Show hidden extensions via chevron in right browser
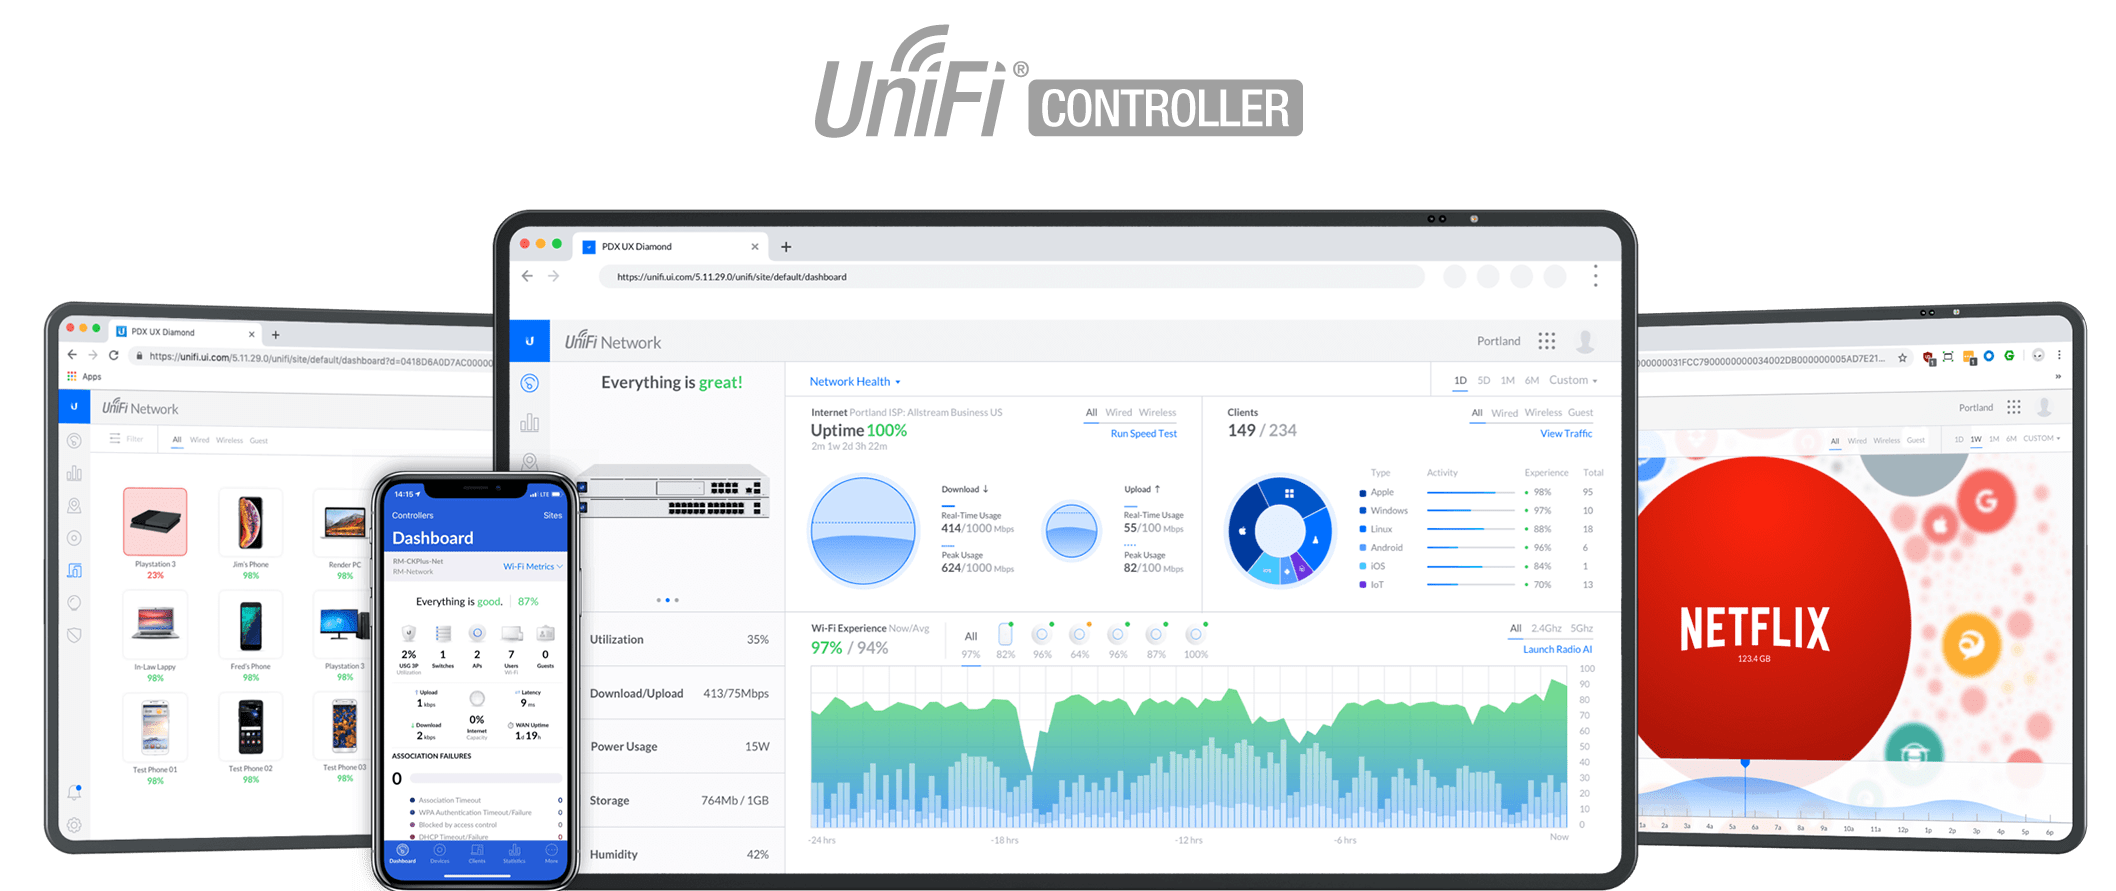This screenshot has width=2116, height=891. click(x=2058, y=377)
